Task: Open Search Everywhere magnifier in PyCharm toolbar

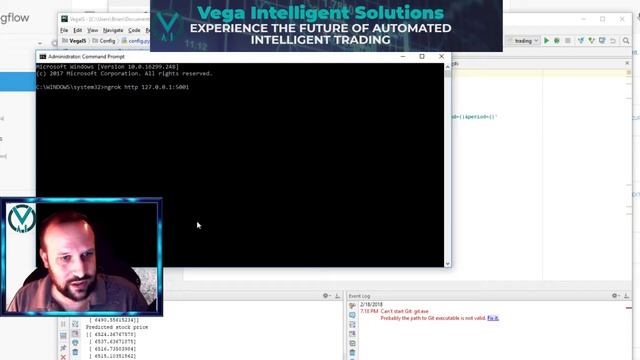Action: point(626,40)
